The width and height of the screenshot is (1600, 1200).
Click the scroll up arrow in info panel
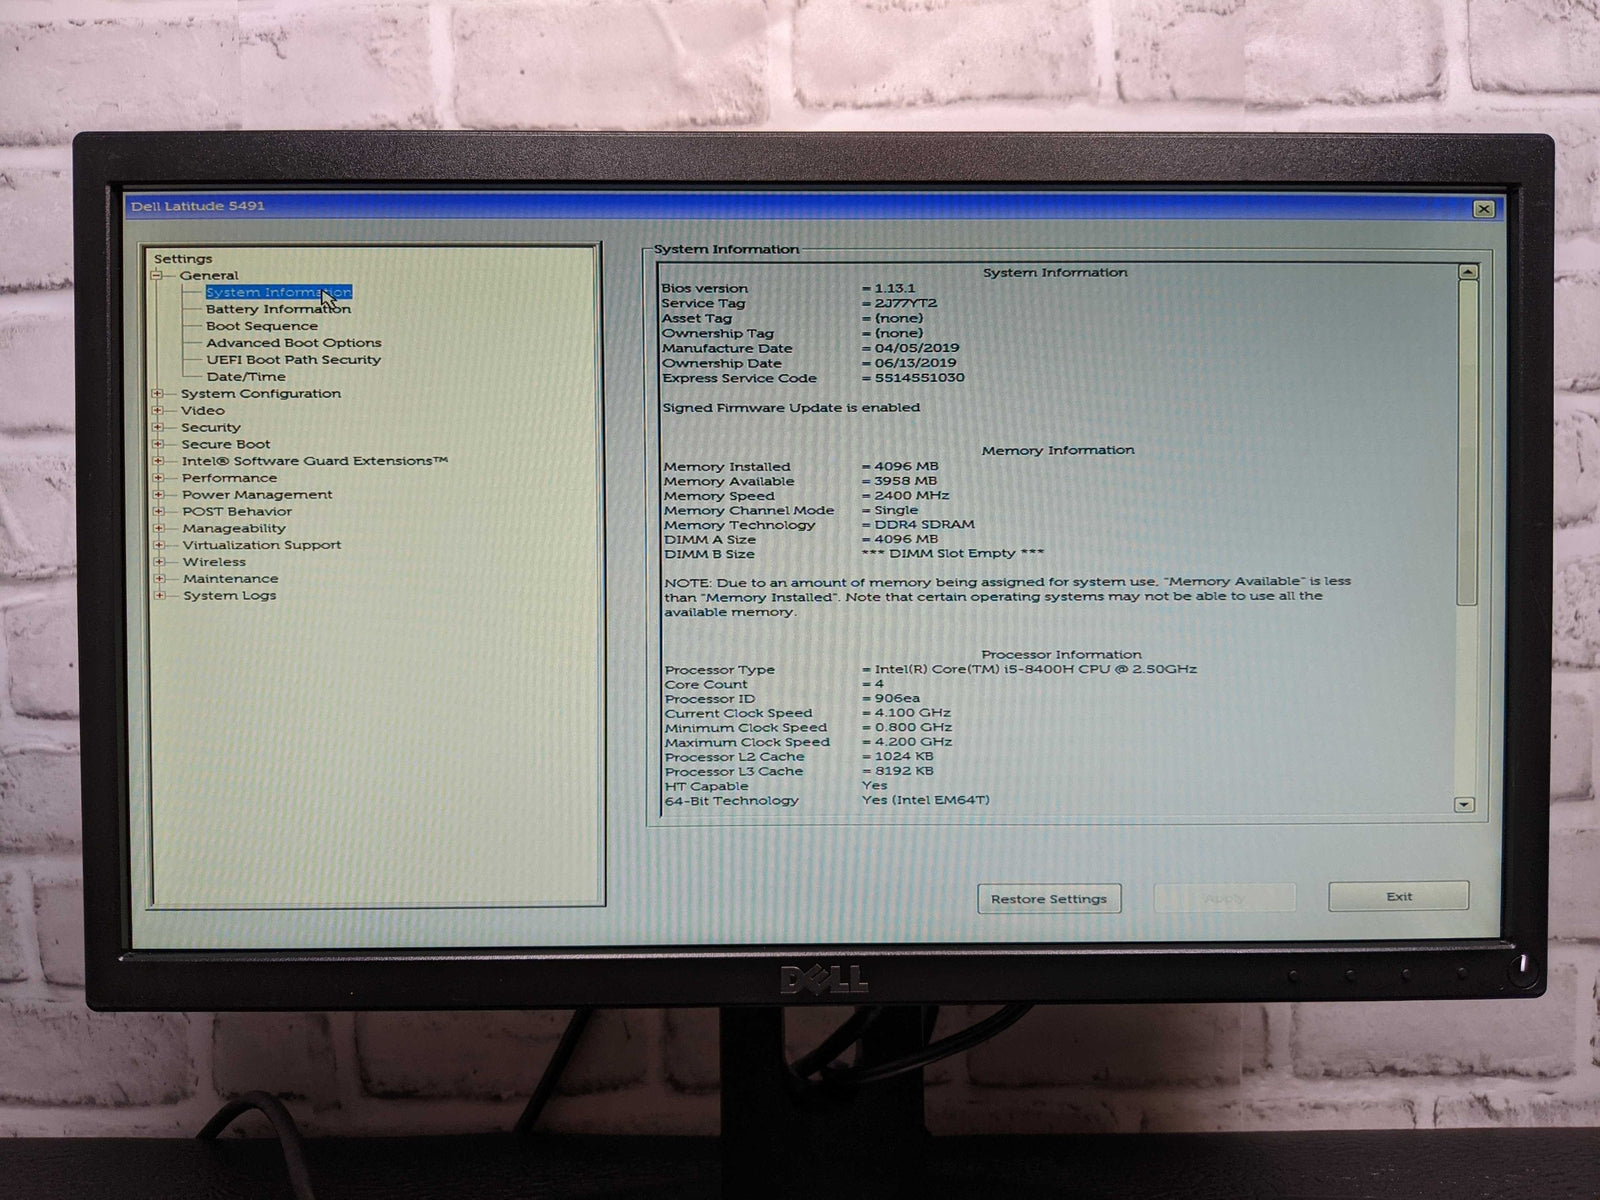click(x=1467, y=272)
